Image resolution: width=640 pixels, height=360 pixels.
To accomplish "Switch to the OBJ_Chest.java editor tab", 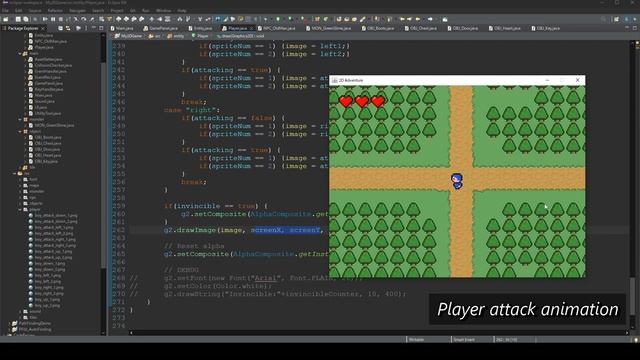I will click(x=421, y=28).
